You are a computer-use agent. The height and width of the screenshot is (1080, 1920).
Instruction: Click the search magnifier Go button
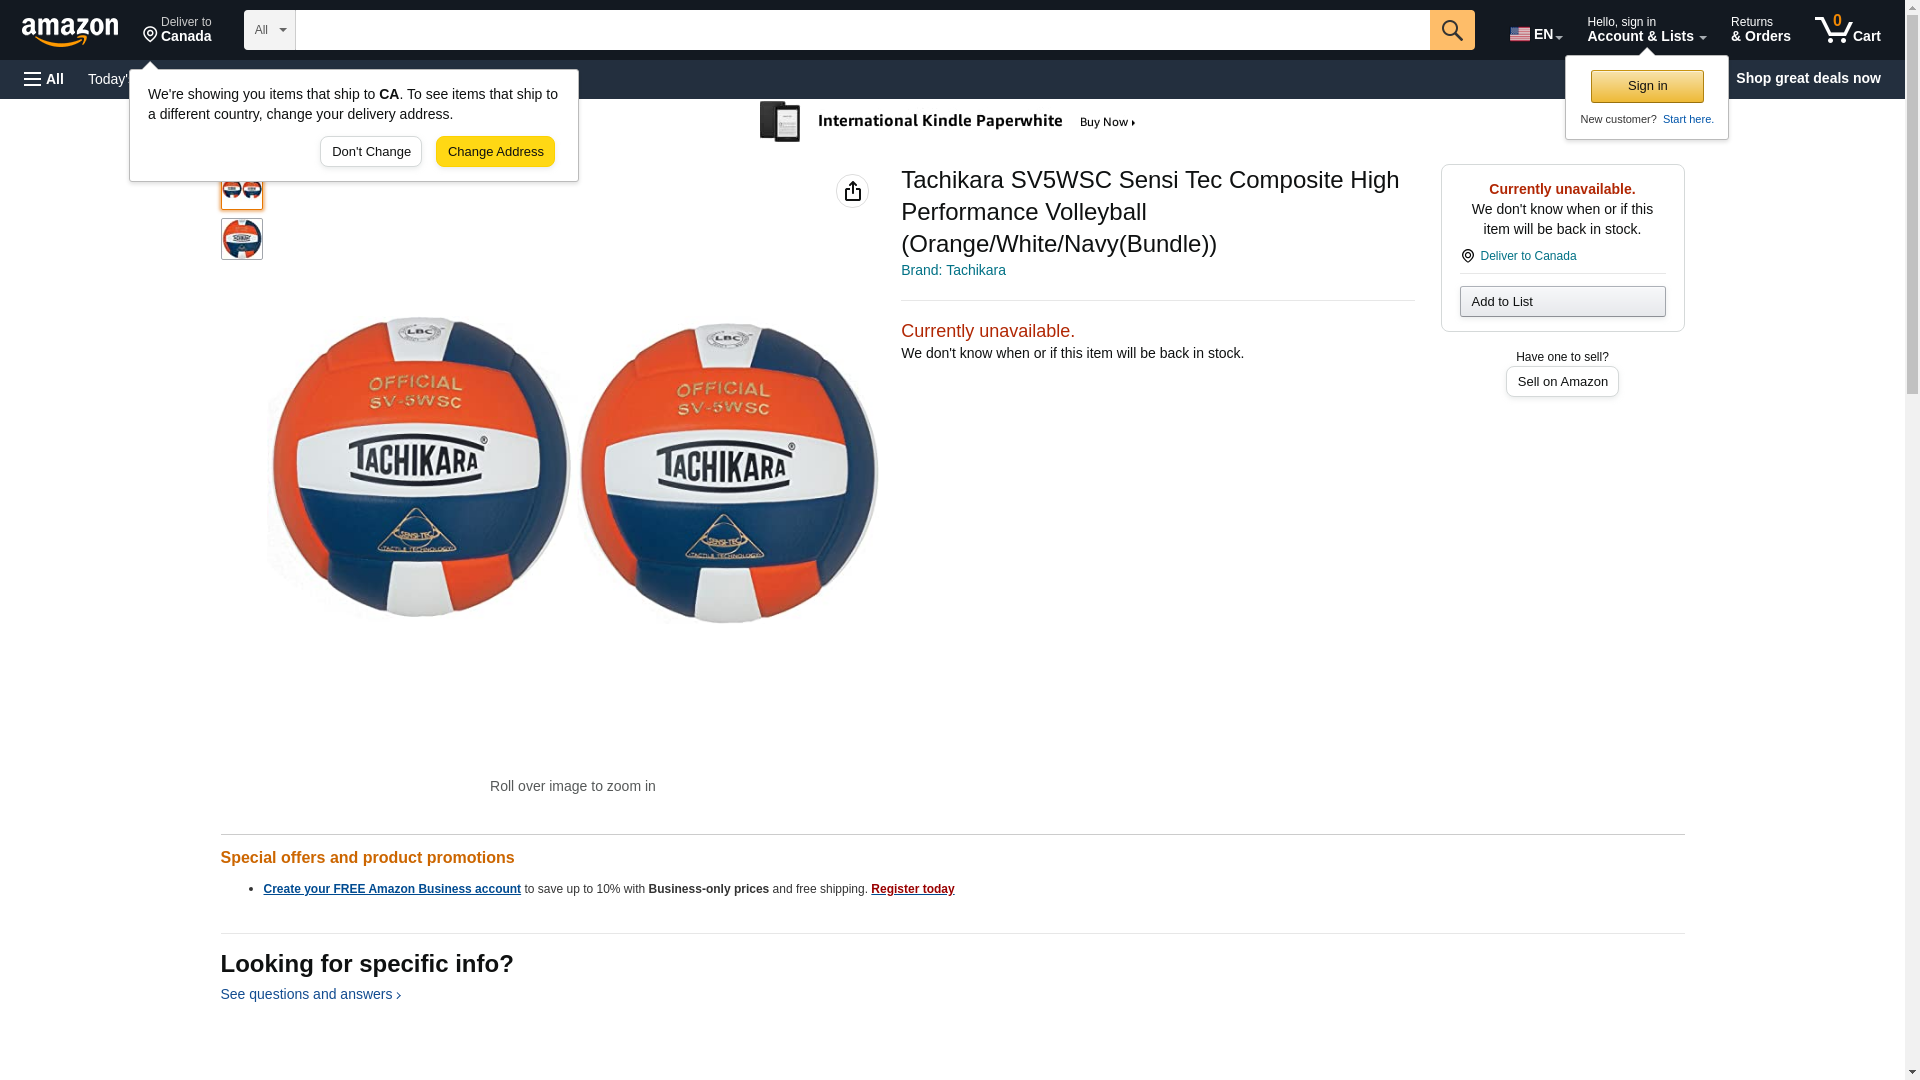1452,30
